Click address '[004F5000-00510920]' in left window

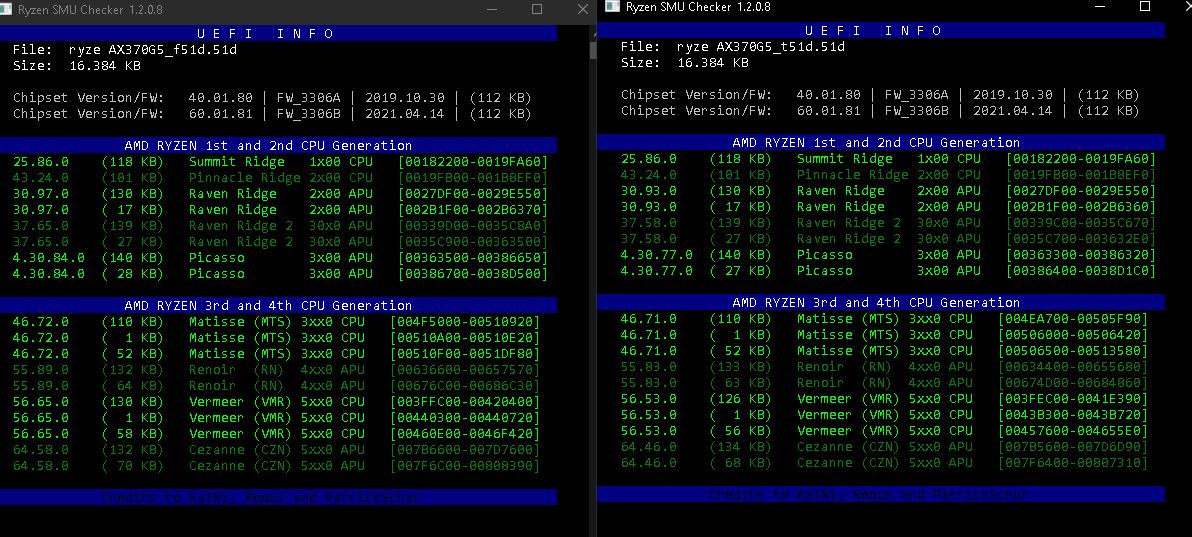(x=464, y=321)
